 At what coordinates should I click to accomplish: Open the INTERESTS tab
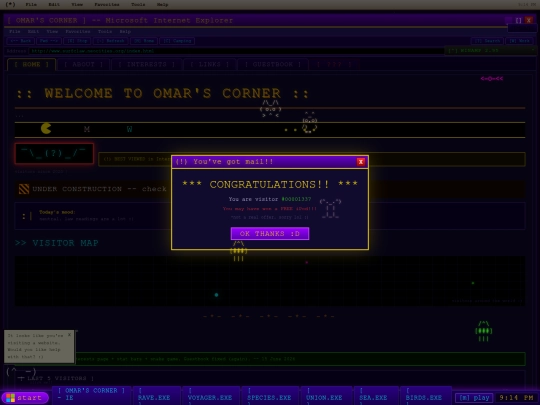pos(147,64)
